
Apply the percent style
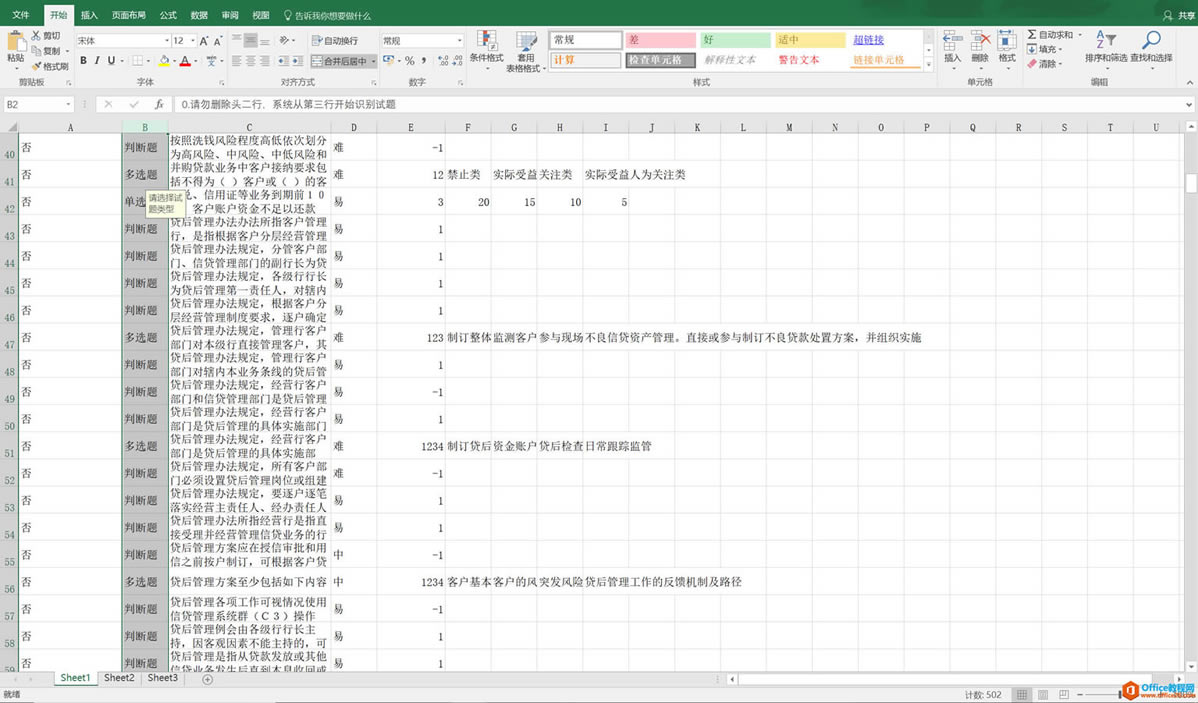[410, 60]
